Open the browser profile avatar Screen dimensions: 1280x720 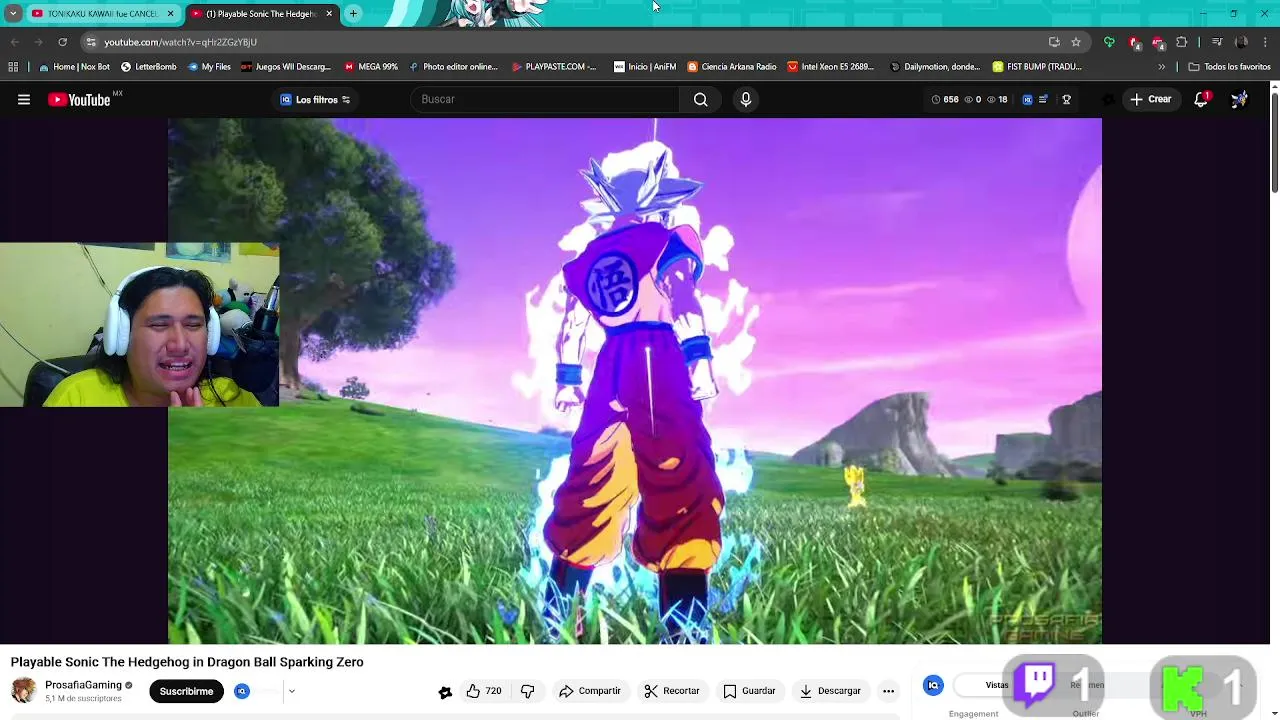[x=1242, y=42]
